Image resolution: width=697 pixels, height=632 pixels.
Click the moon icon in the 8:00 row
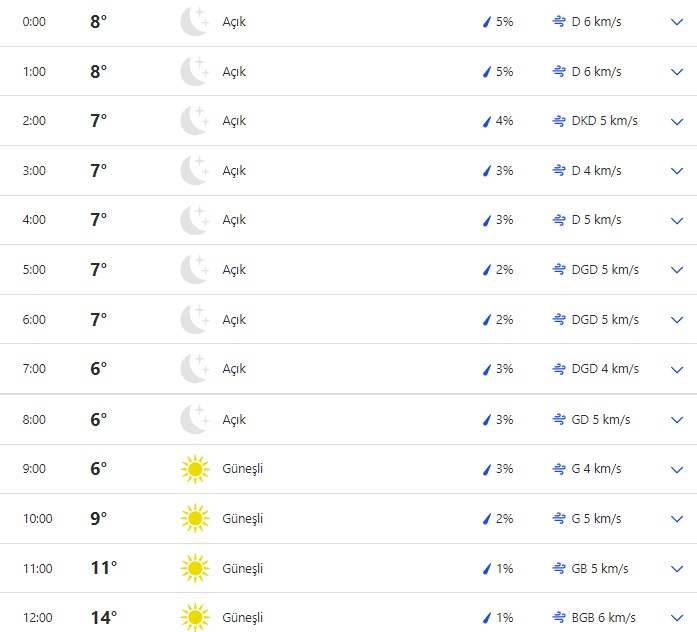tap(194, 419)
